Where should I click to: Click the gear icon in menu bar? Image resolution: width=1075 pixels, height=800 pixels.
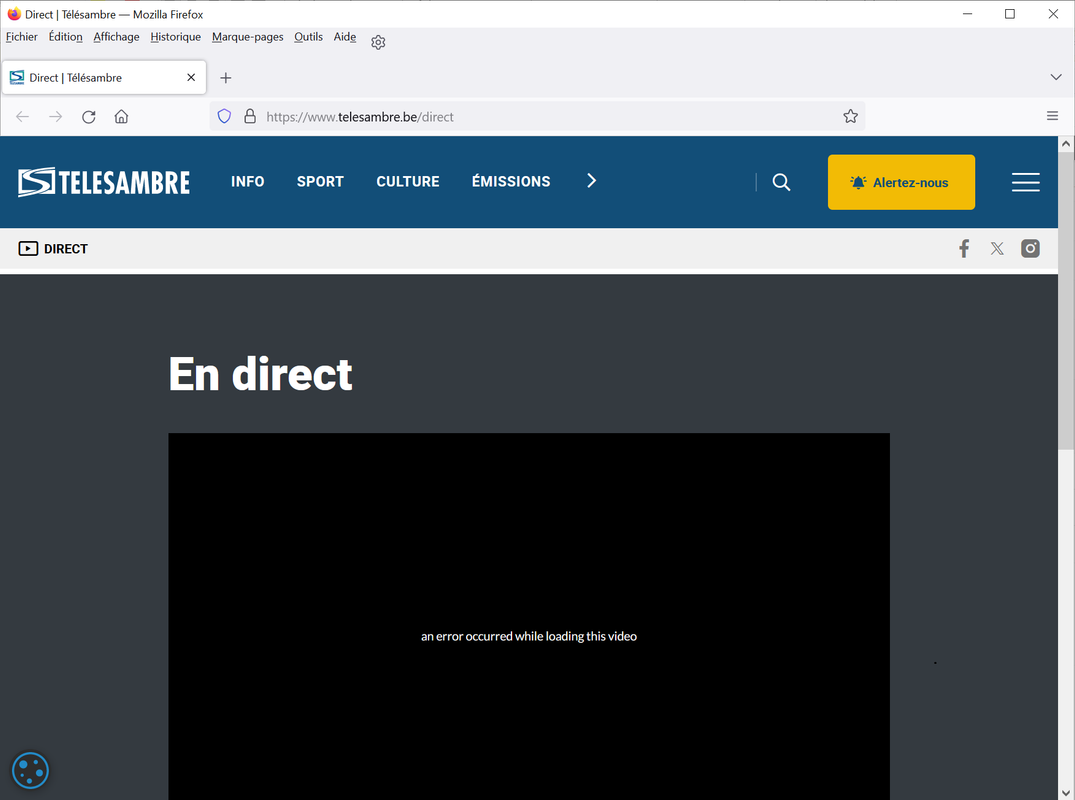(378, 43)
